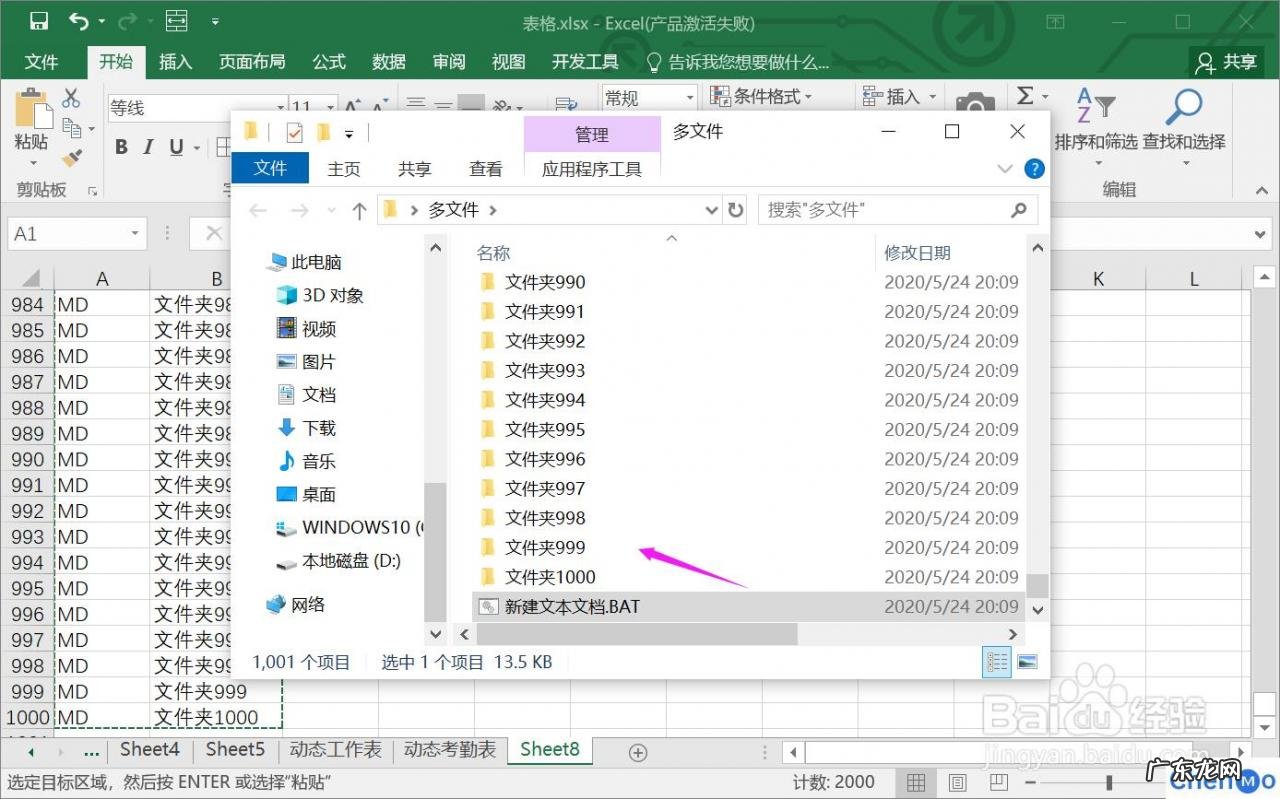Screen dimensions: 1280x799
Task: Click the 共享 button in Excel
Action: coord(1225,61)
